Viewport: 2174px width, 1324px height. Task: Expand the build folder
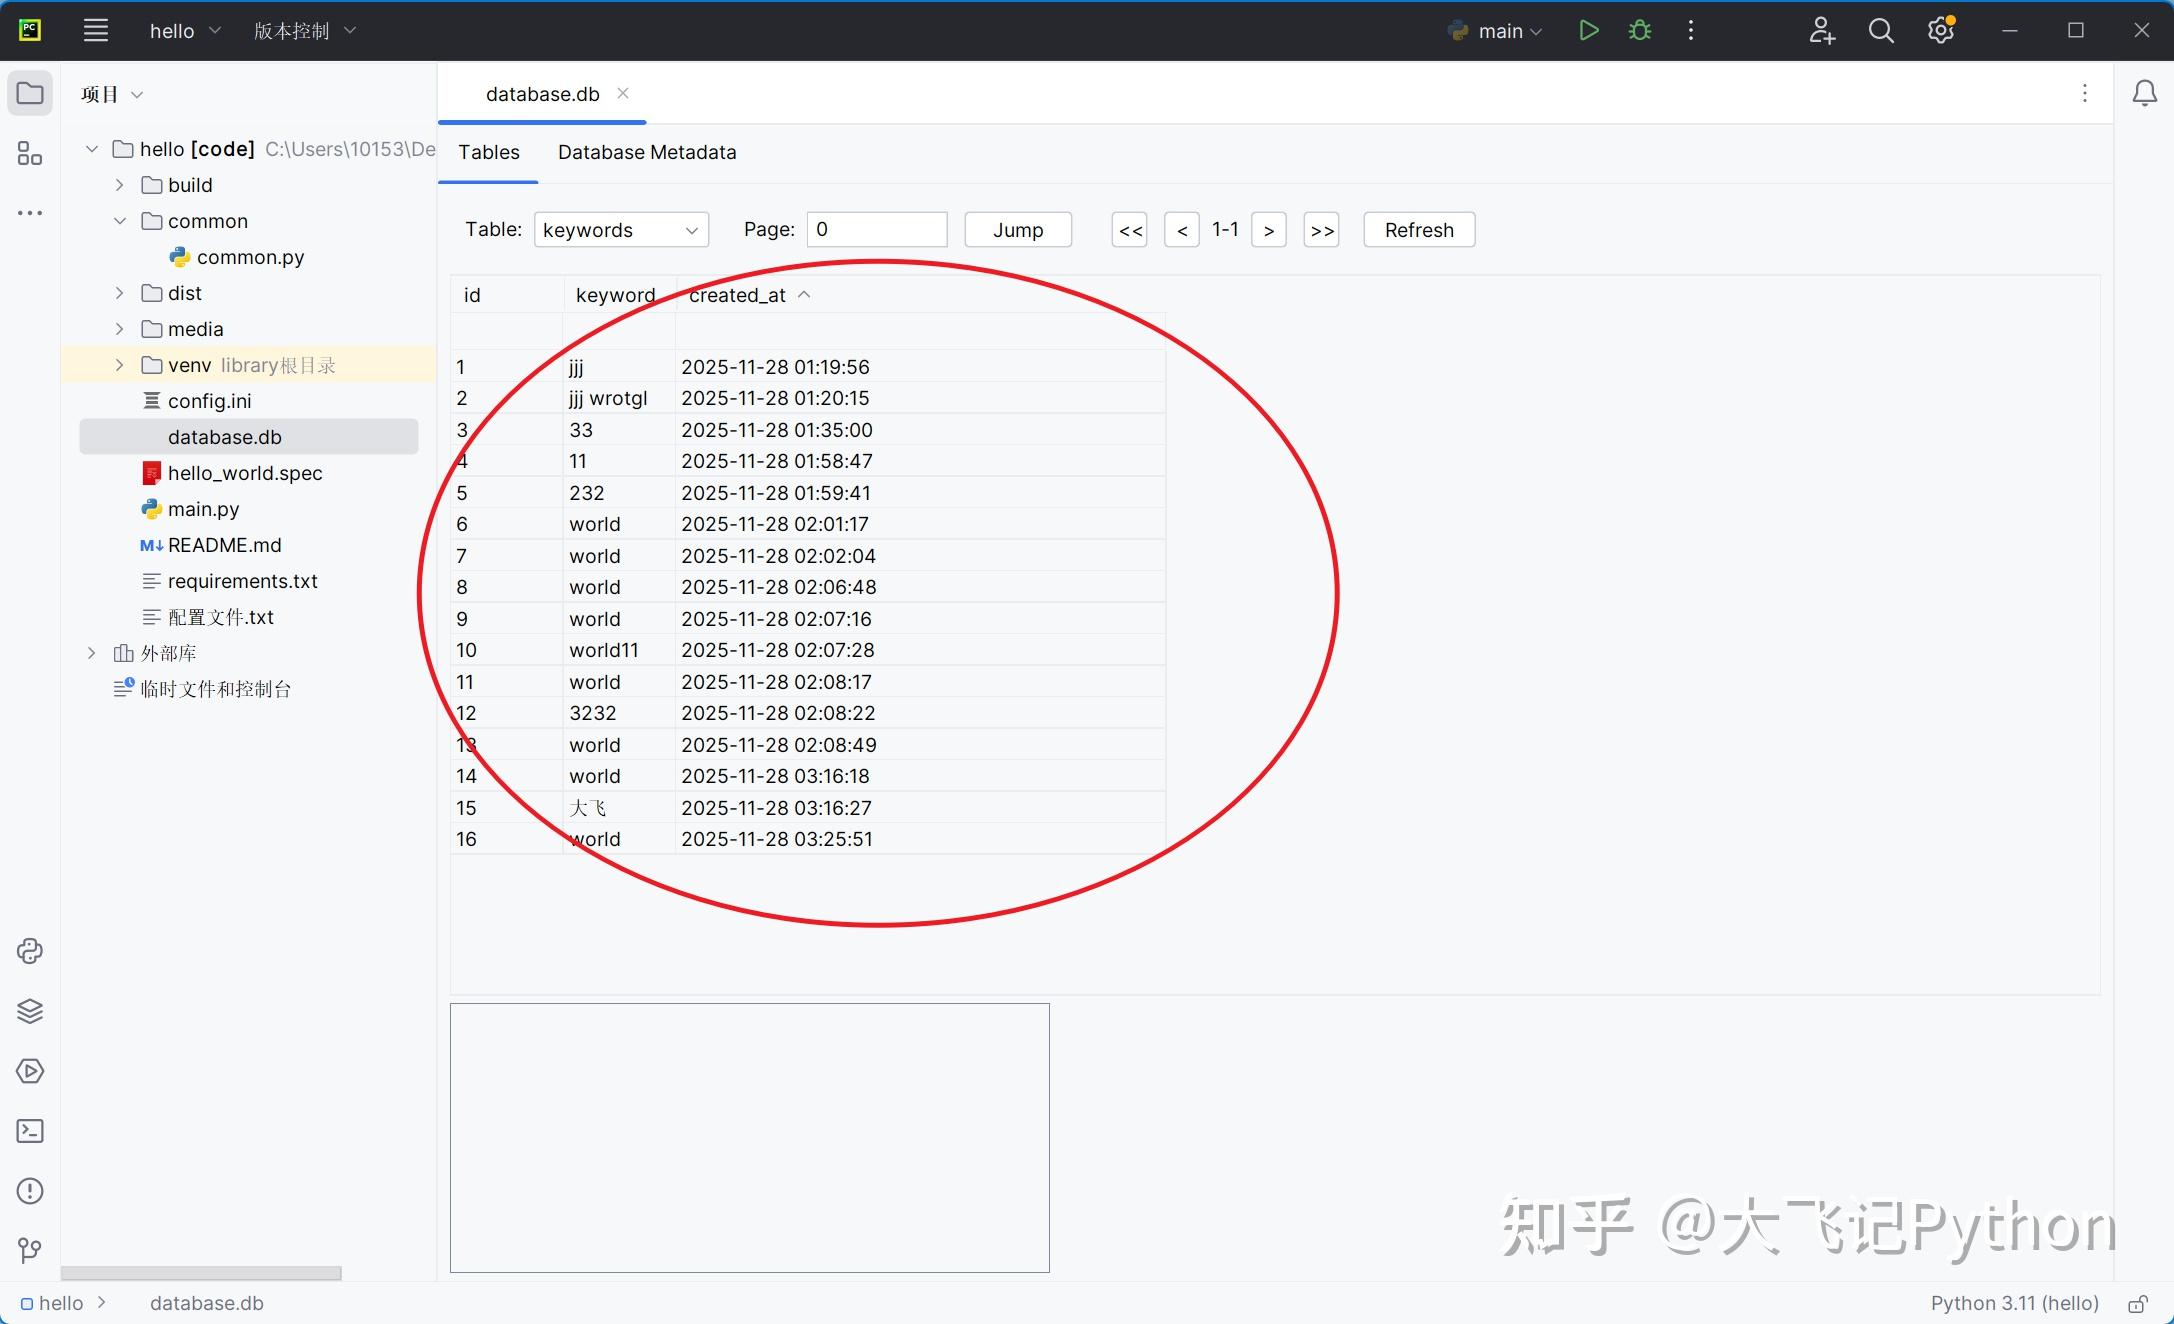pos(119,184)
